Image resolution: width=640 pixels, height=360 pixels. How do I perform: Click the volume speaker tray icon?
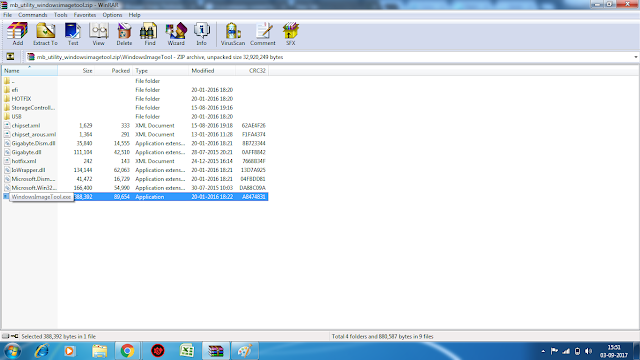(x=588, y=351)
